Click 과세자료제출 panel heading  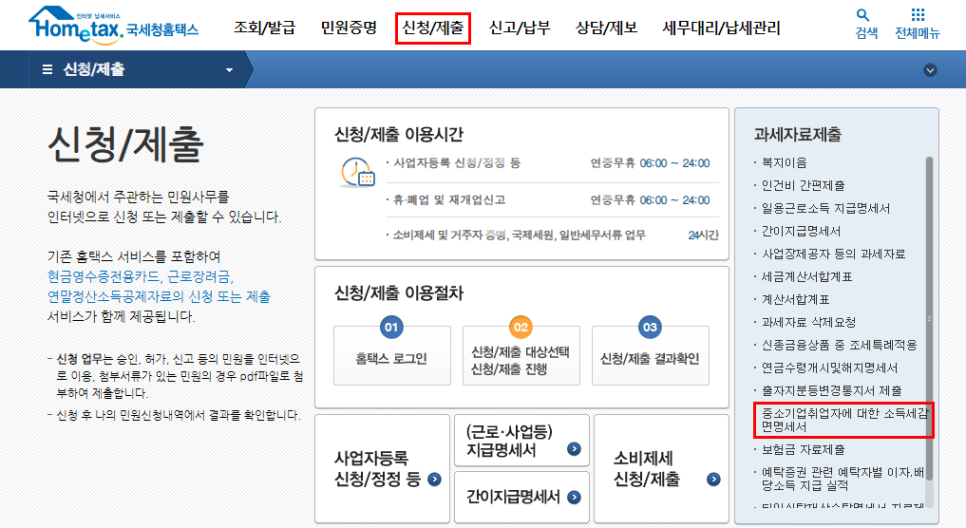click(x=797, y=134)
